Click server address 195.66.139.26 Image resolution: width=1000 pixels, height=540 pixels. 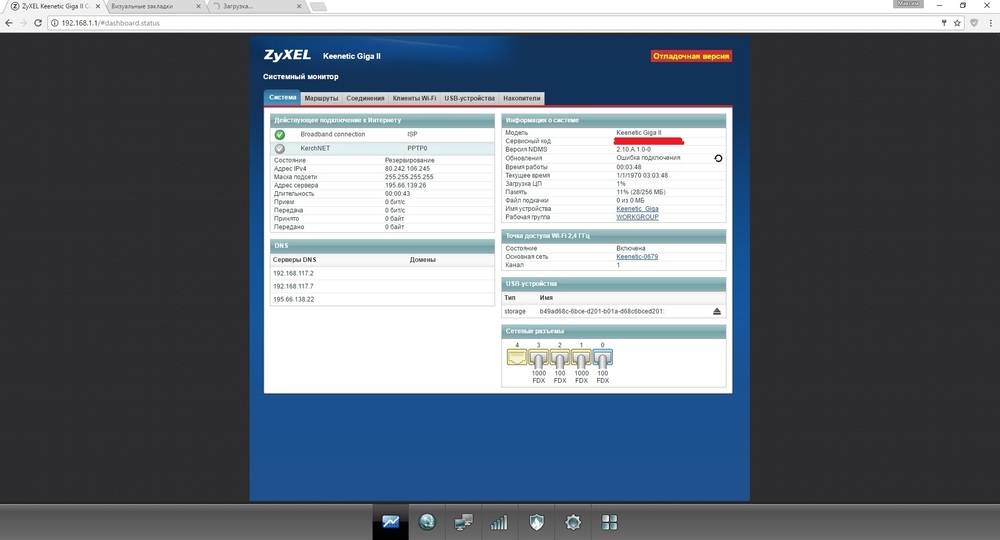[x=406, y=186]
